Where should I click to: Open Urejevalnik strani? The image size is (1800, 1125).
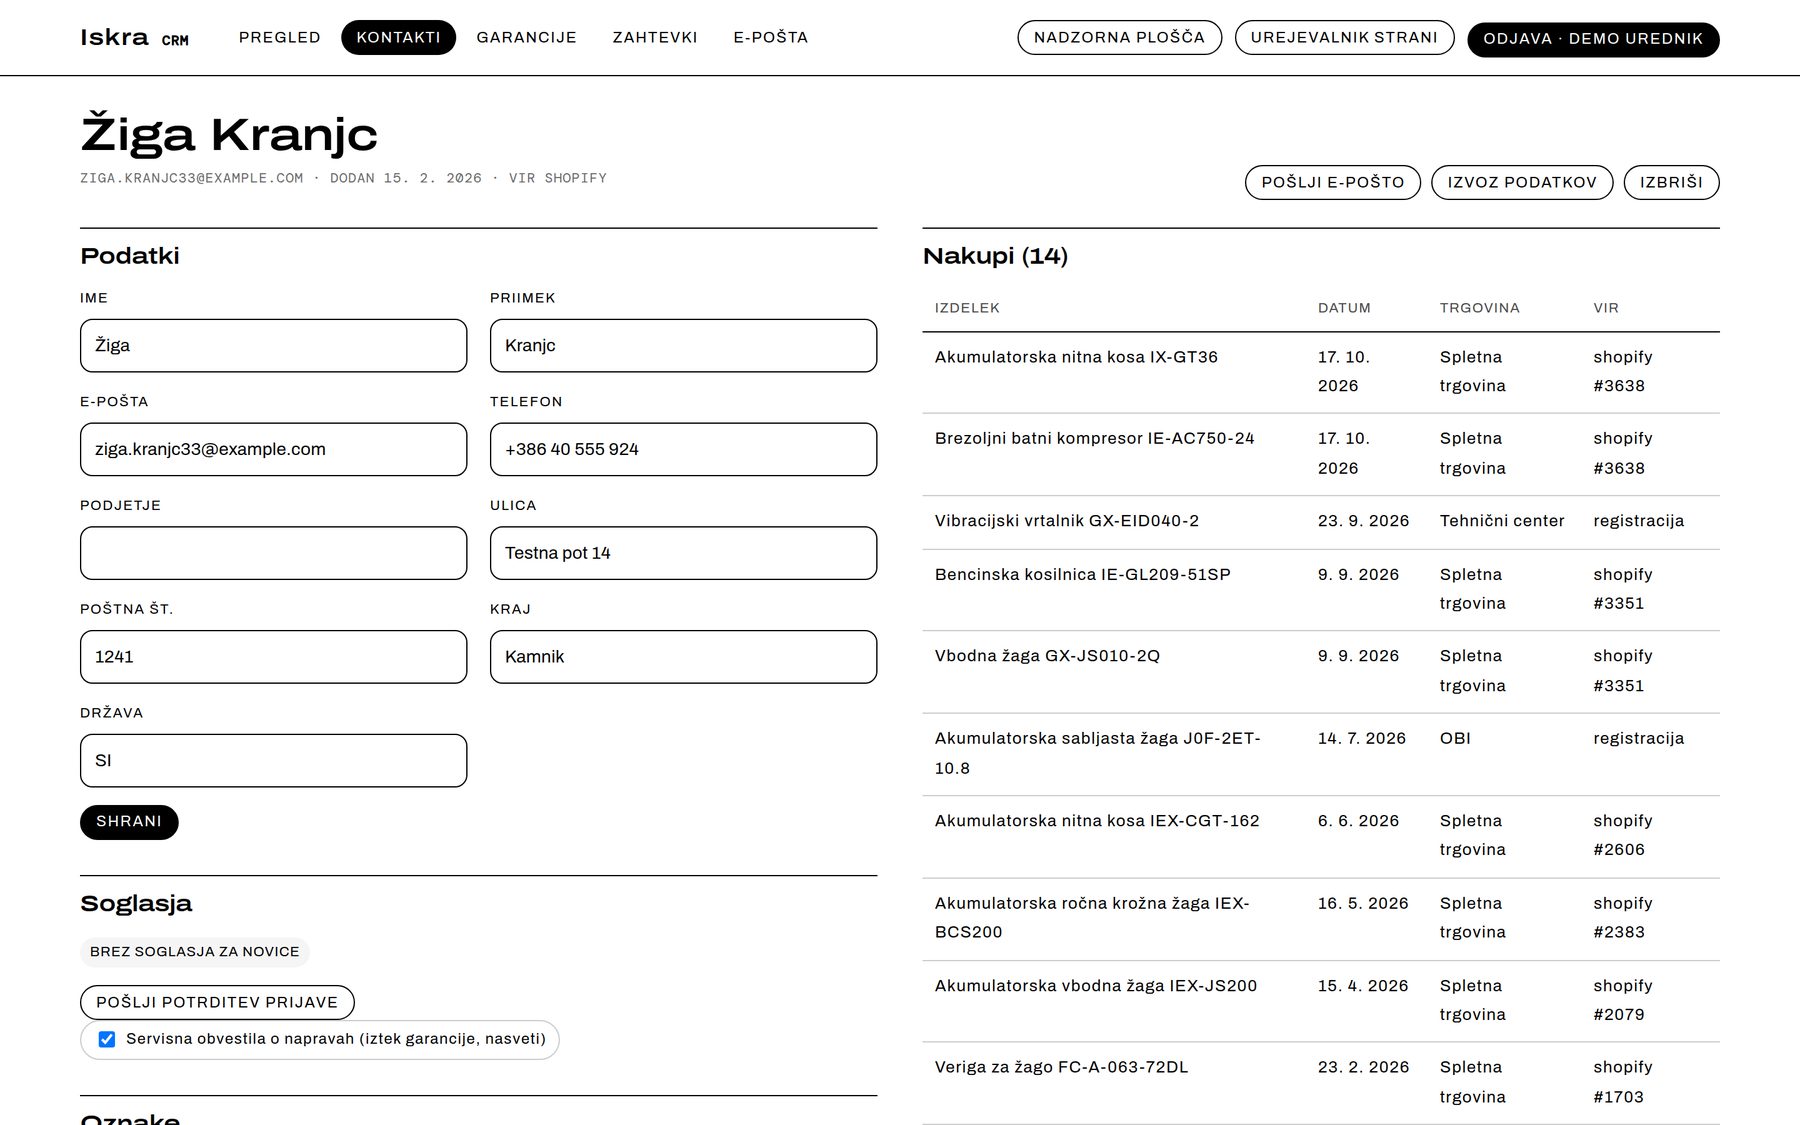click(1344, 37)
